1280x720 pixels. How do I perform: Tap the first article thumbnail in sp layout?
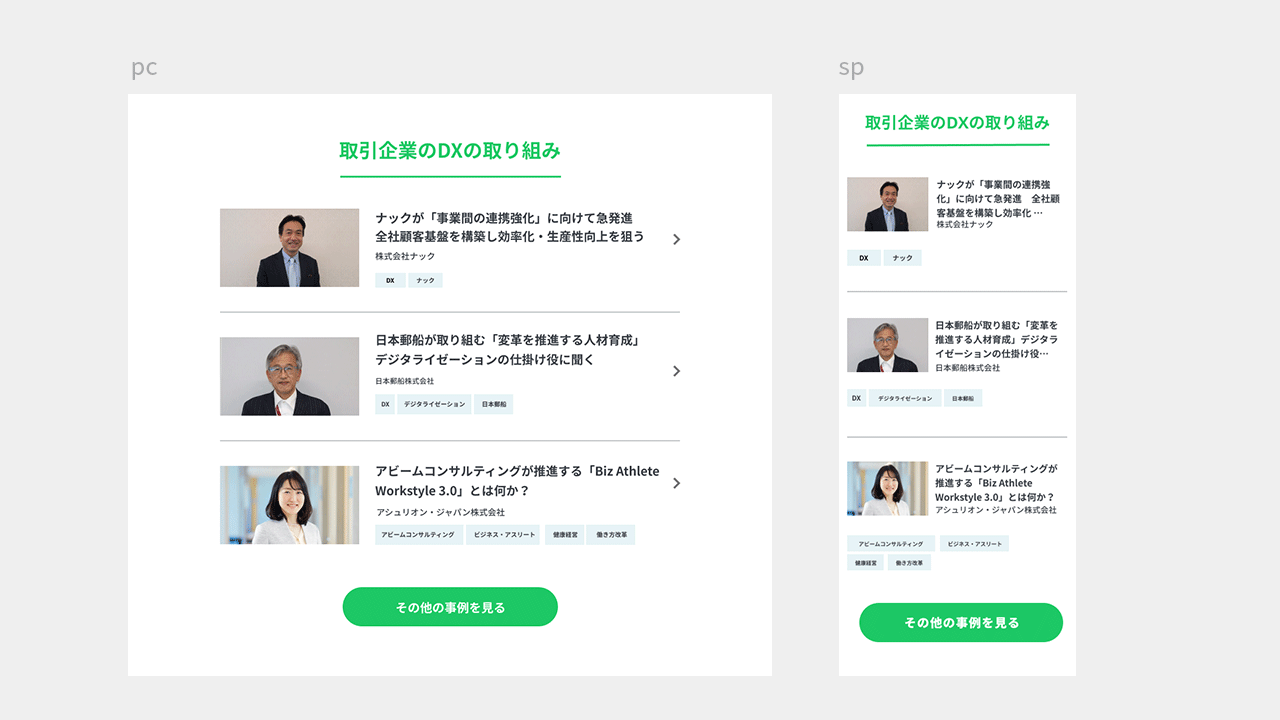pos(887,204)
